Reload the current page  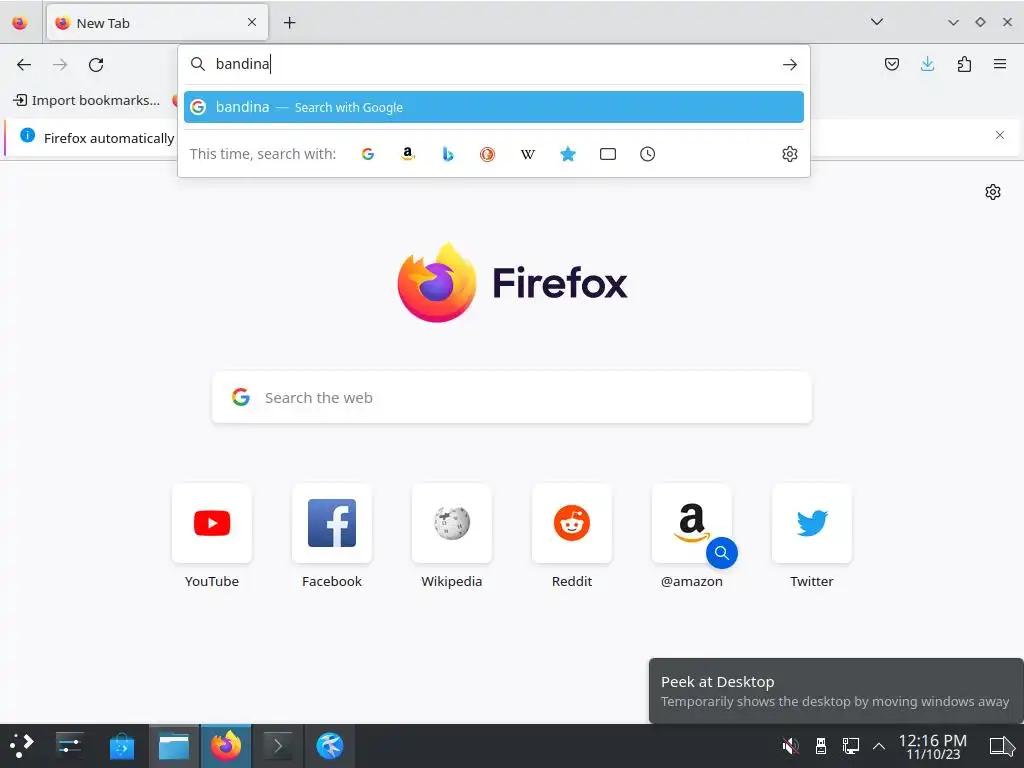pos(96,64)
